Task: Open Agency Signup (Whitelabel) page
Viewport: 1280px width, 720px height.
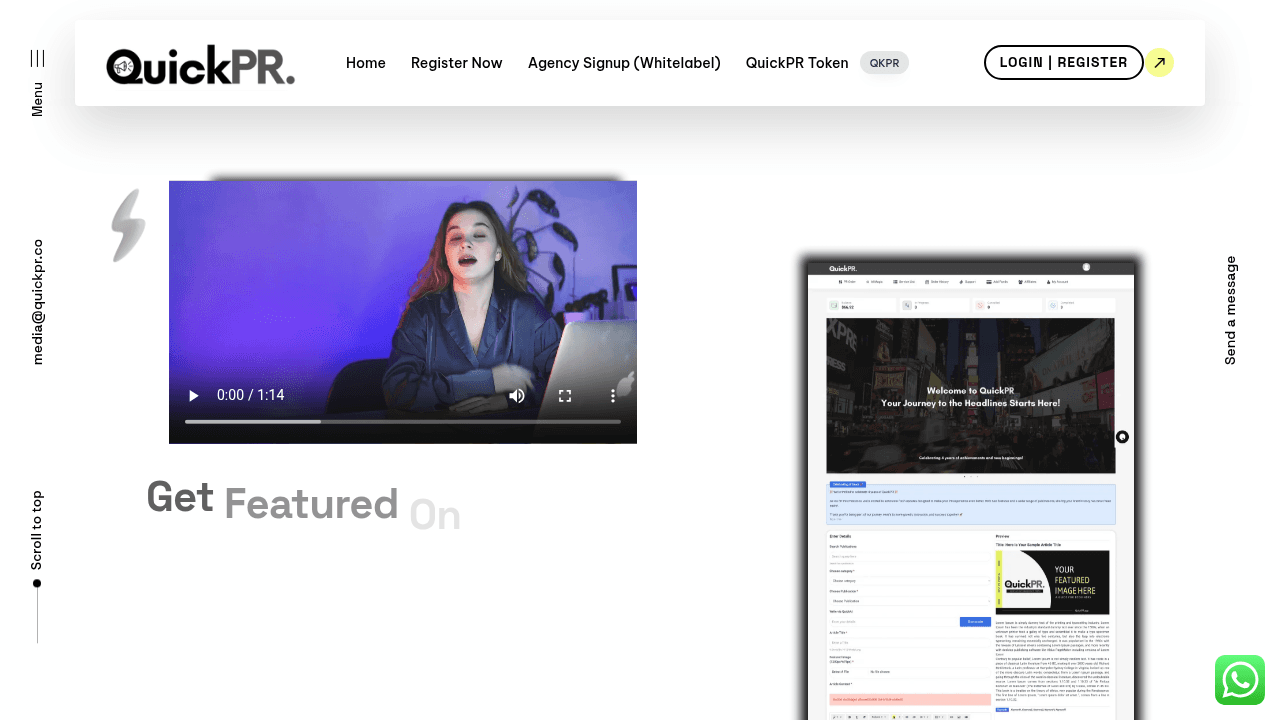Action: click(x=624, y=63)
